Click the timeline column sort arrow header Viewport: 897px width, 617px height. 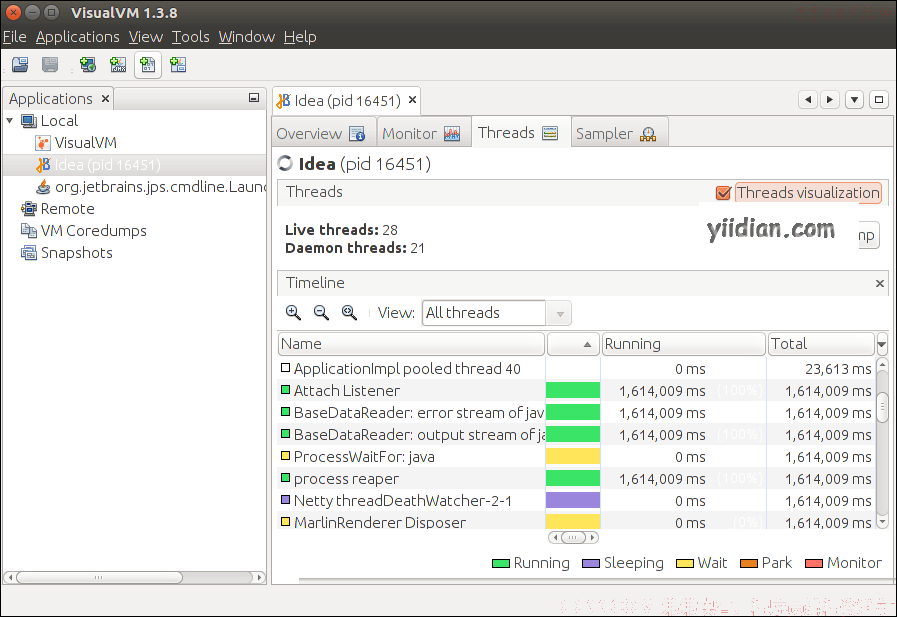point(573,344)
